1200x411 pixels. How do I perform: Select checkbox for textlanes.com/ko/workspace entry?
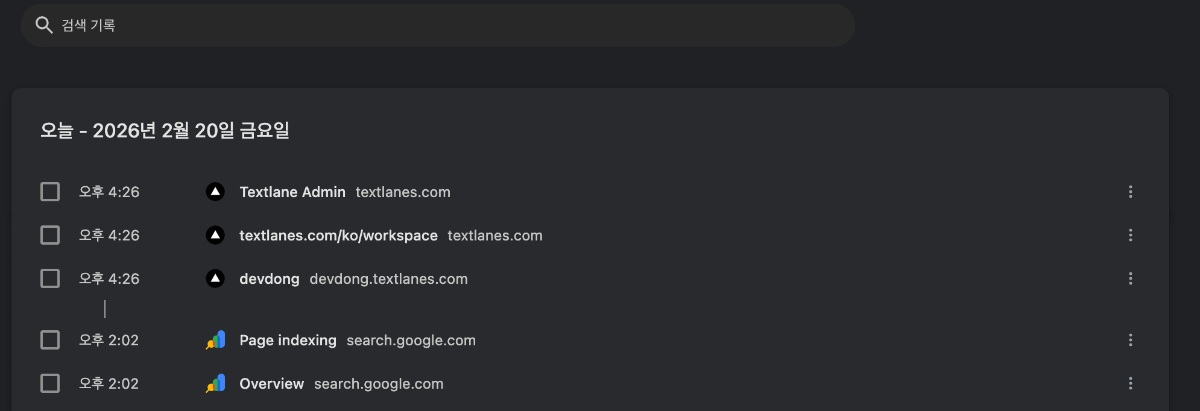pyautogui.click(x=50, y=235)
